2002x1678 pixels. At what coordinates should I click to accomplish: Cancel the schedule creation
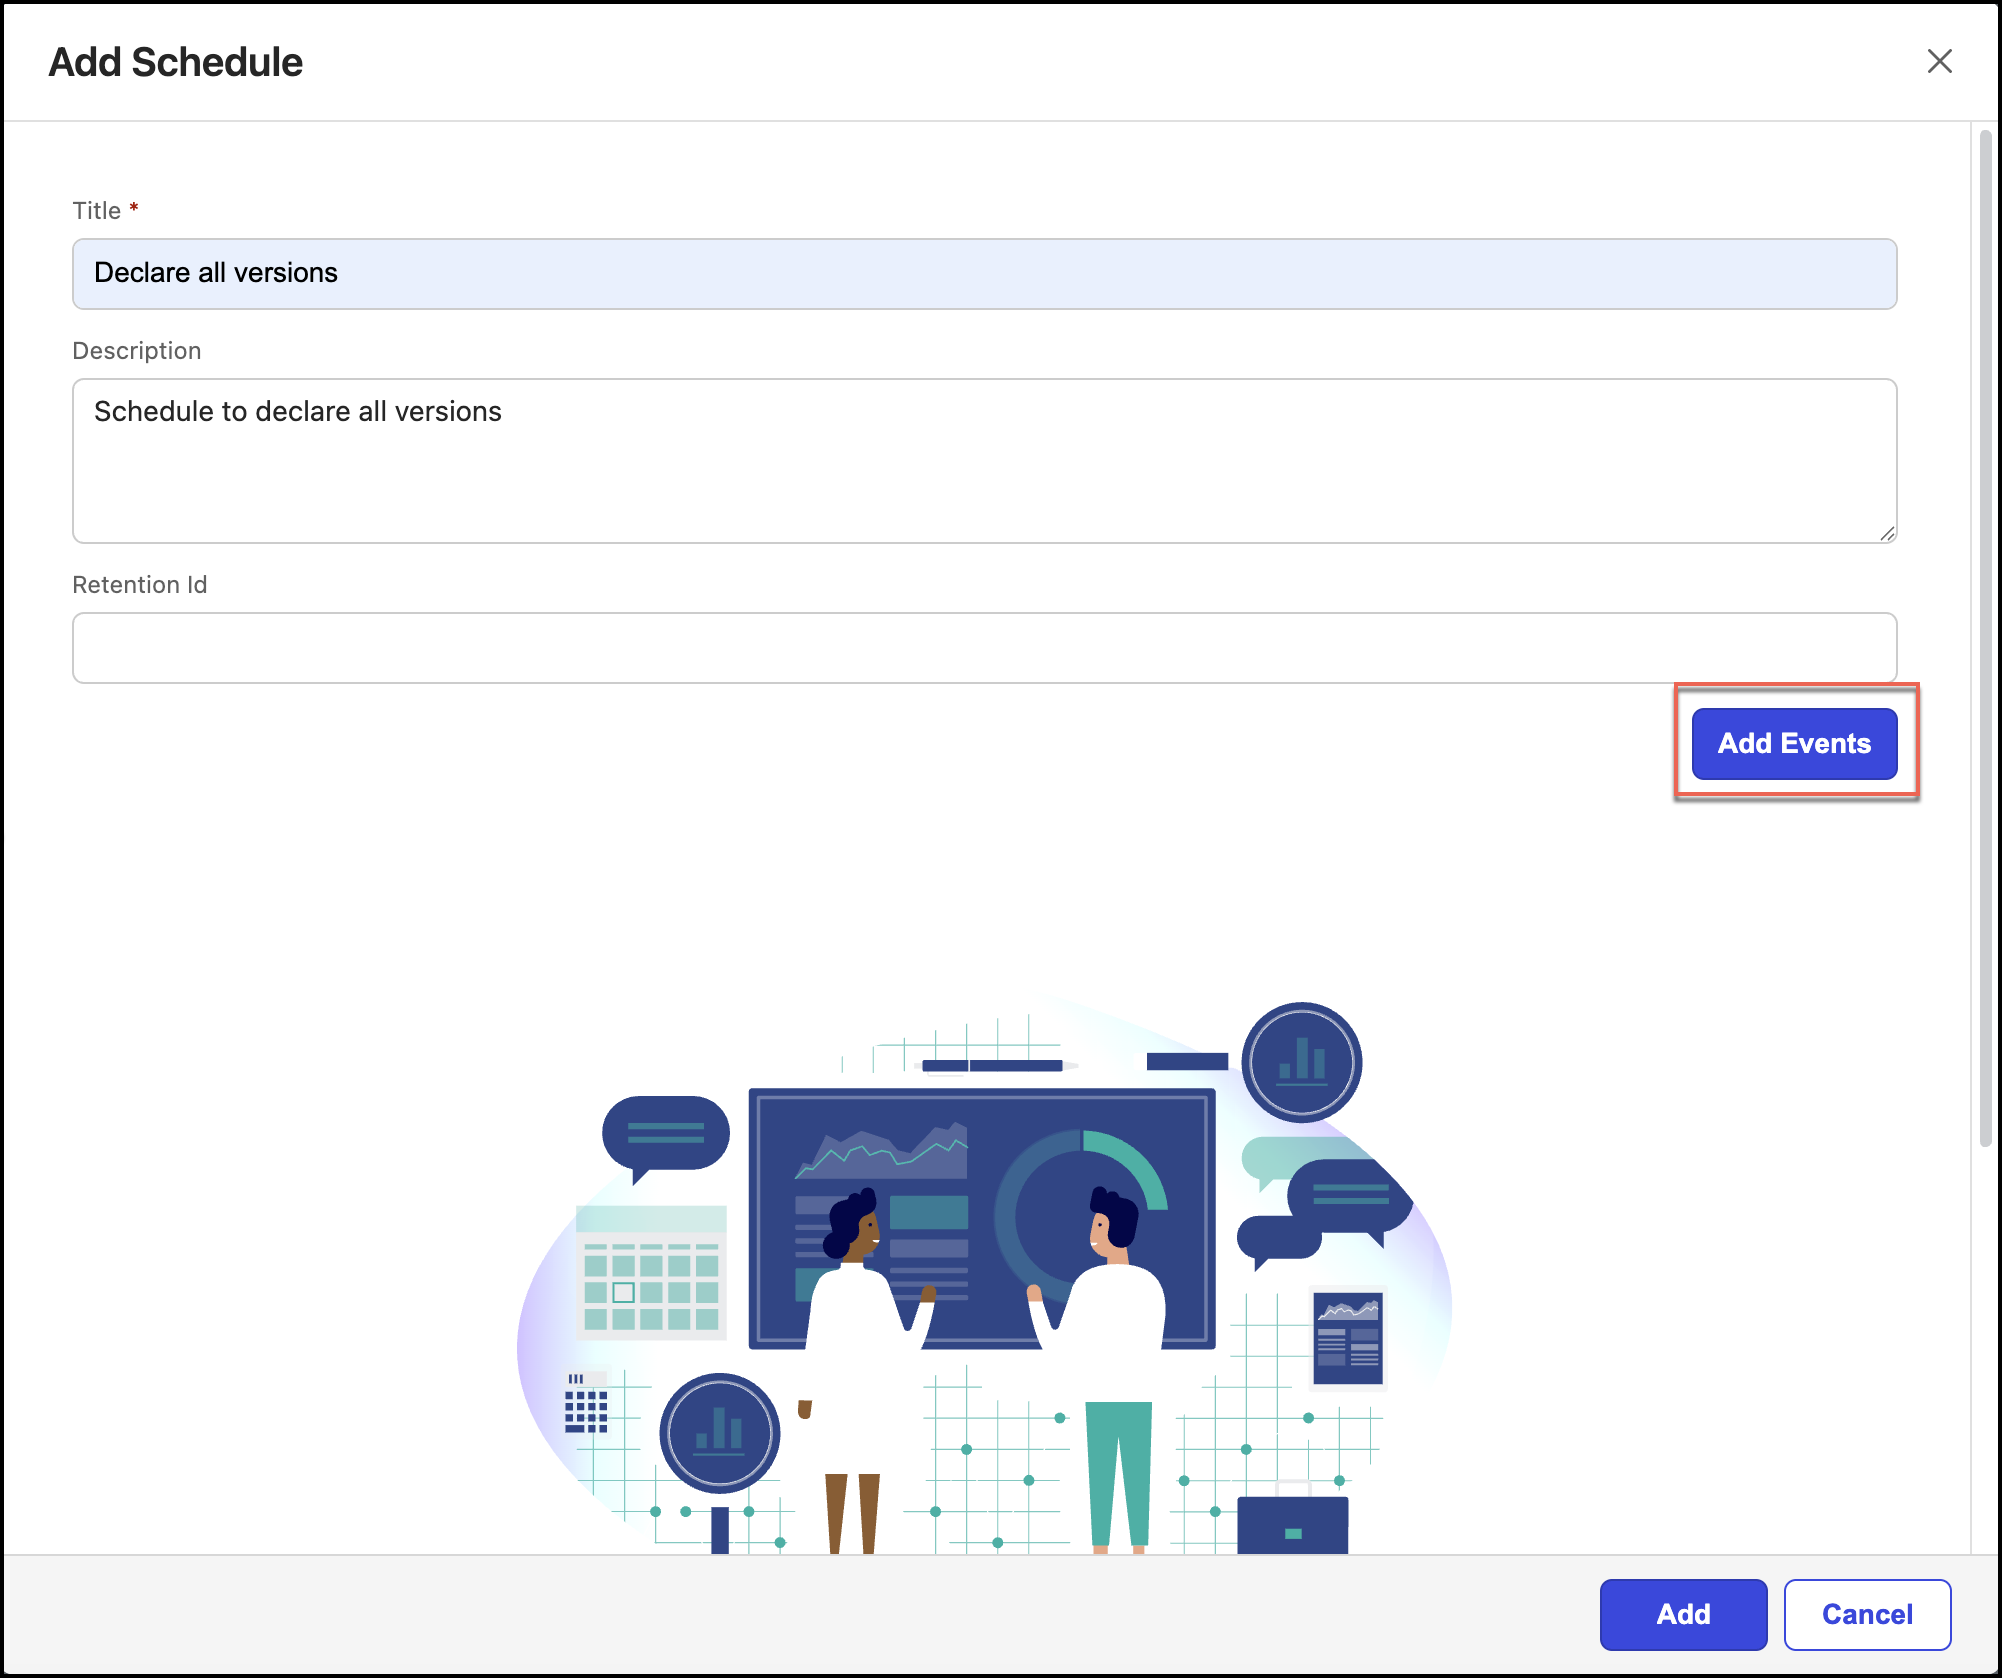click(1866, 1613)
